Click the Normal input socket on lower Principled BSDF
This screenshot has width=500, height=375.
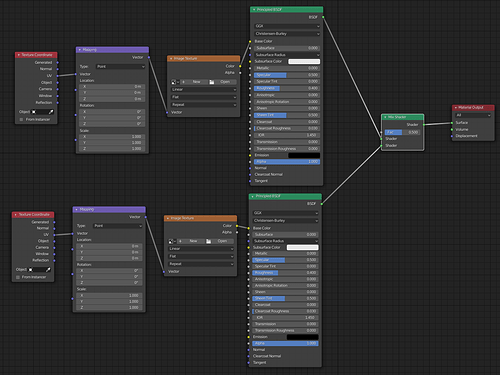249,350
